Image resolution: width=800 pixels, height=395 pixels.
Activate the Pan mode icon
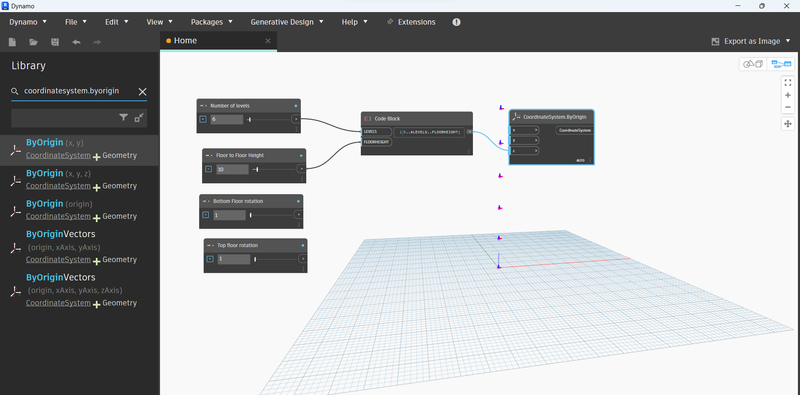coord(788,124)
